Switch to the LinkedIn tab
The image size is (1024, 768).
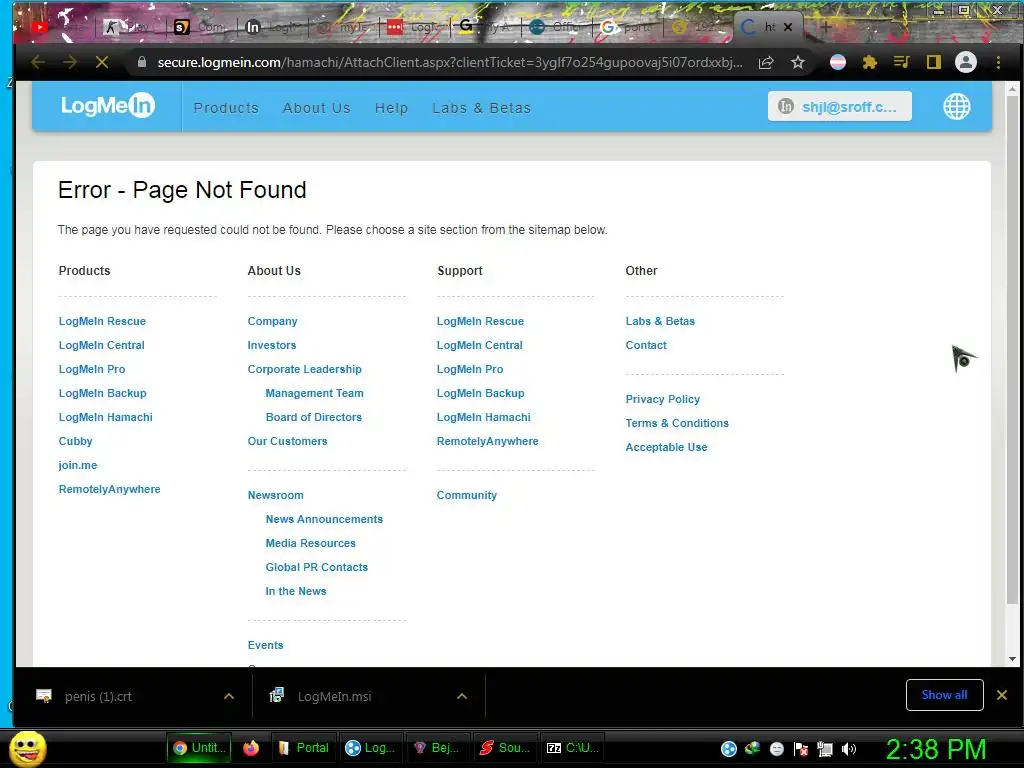tap(271, 27)
